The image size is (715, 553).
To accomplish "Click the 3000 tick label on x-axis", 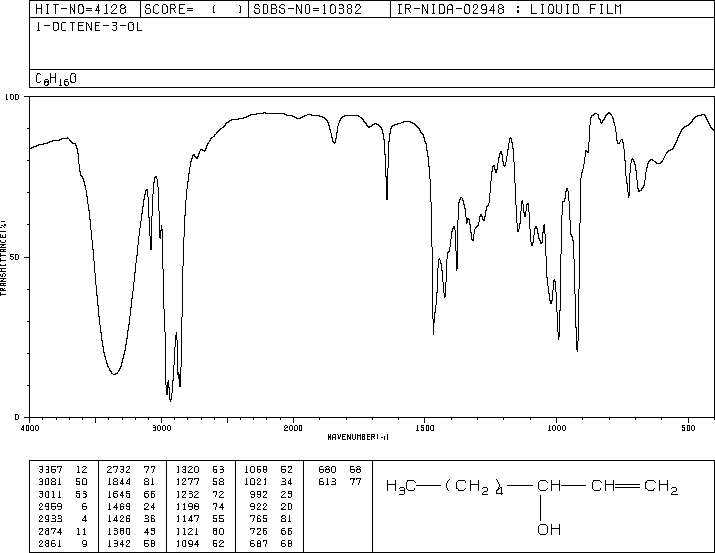I will point(161,428).
